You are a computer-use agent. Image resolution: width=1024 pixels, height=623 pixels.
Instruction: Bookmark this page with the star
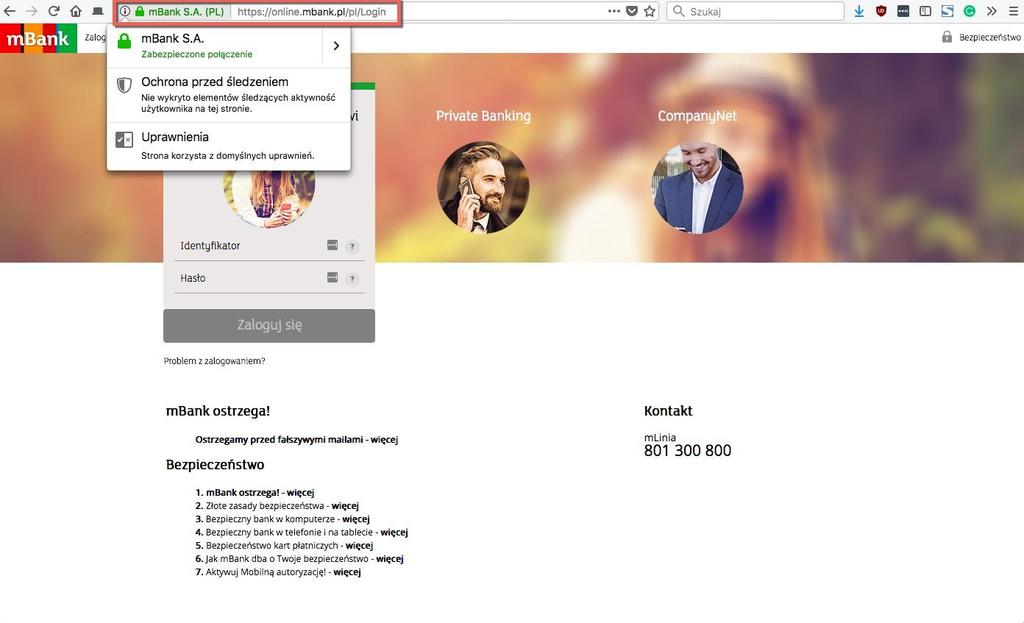pyautogui.click(x=650, y=11)
